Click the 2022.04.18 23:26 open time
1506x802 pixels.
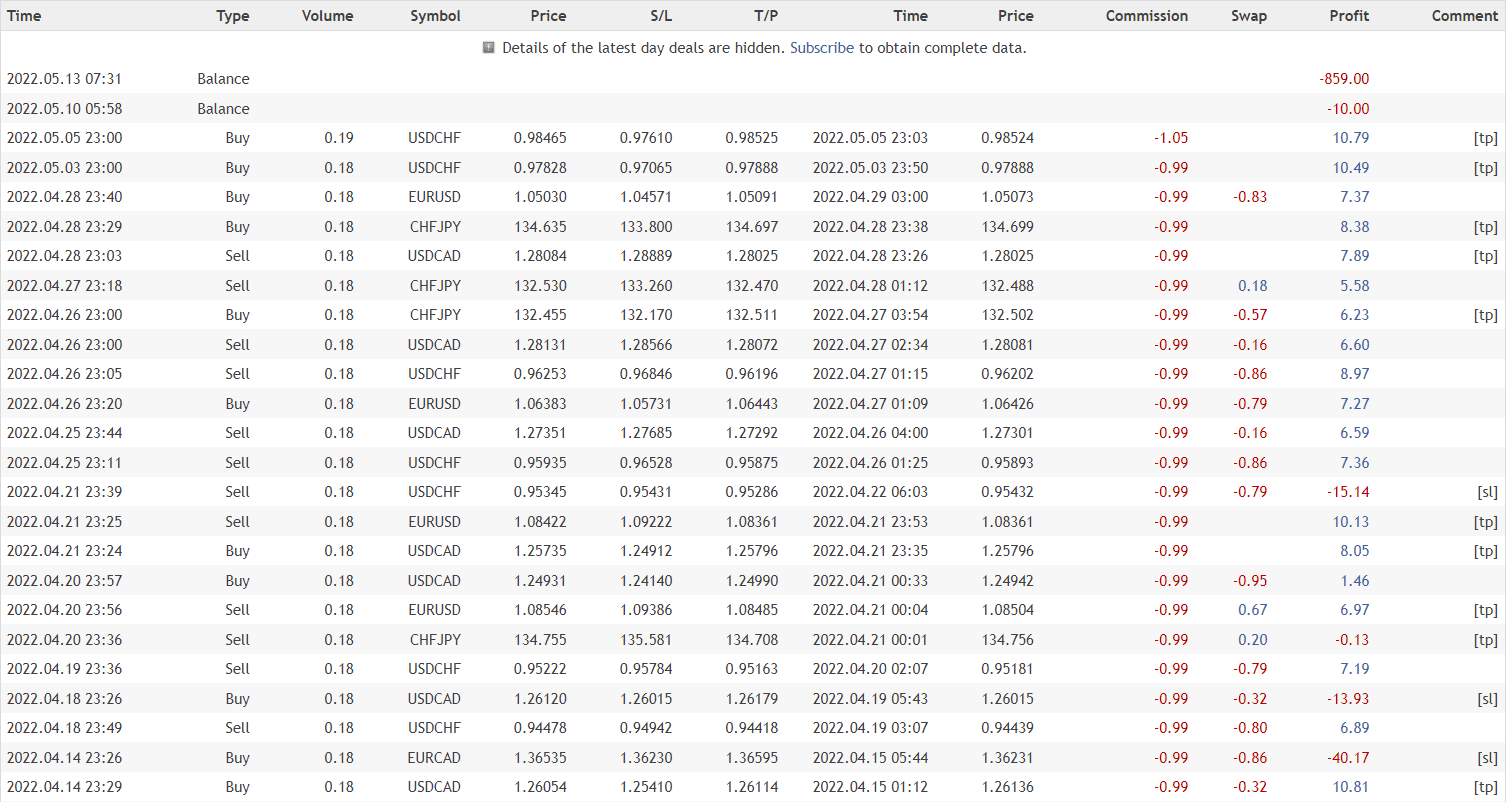click(65, 699)
